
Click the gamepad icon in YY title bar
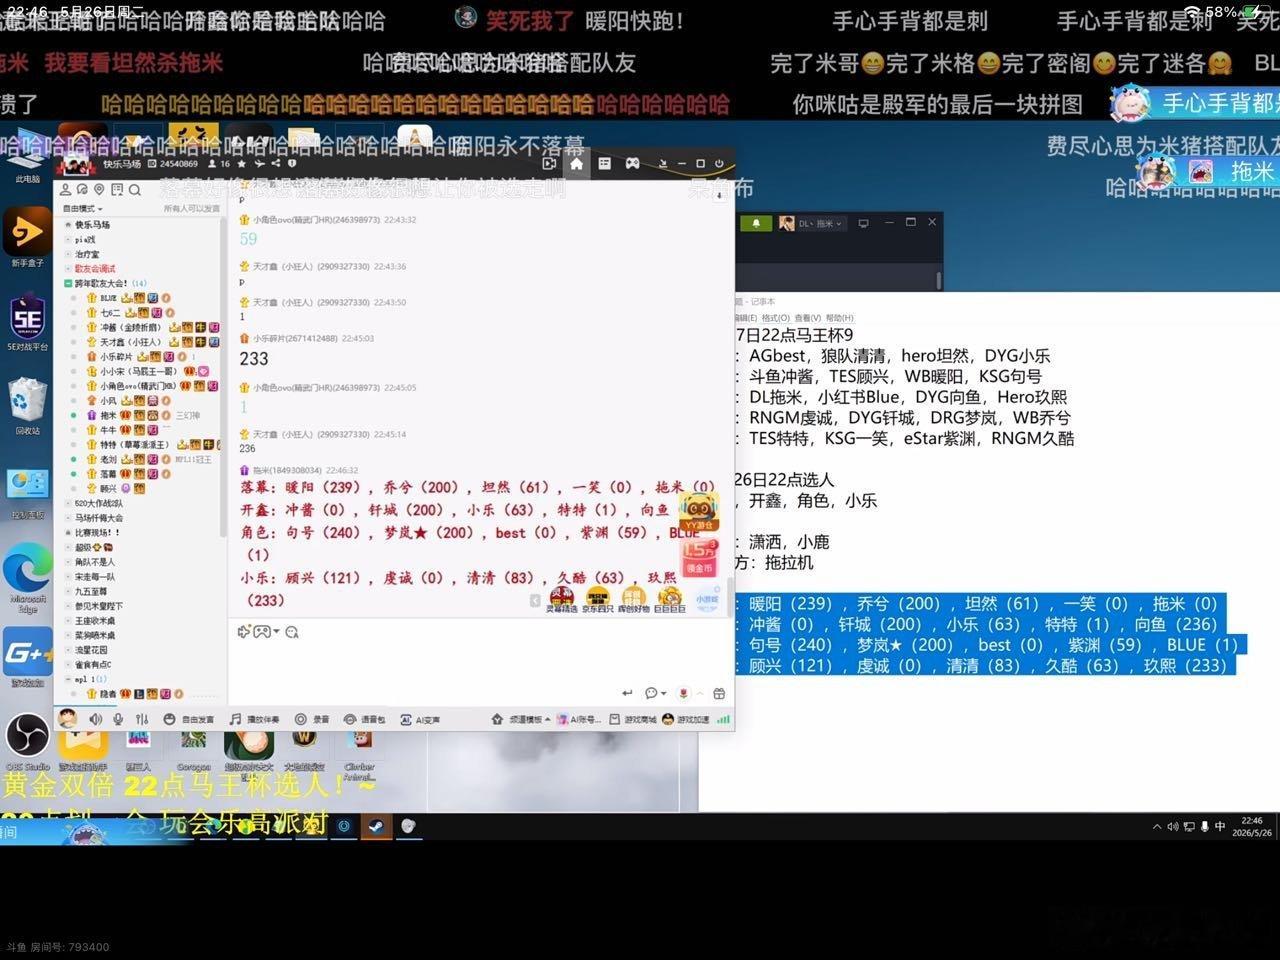[632, 163]
